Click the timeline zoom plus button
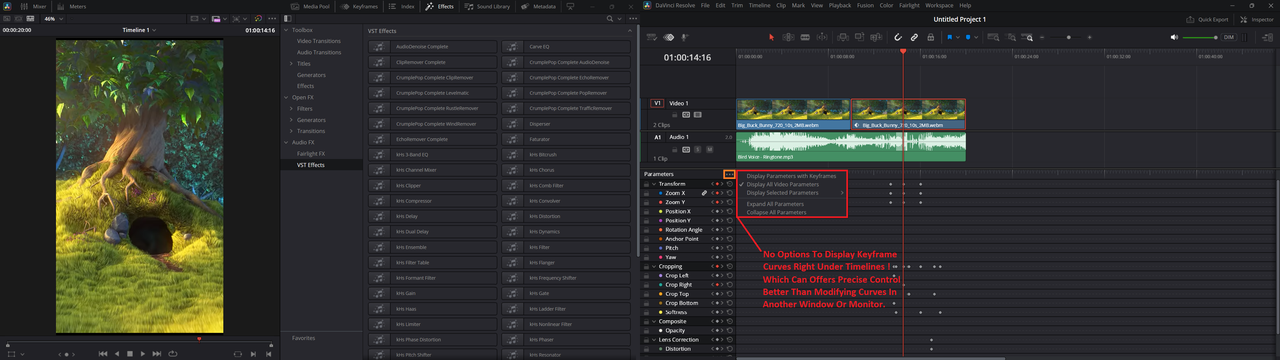1280x360 pixels. [1089, 37]
